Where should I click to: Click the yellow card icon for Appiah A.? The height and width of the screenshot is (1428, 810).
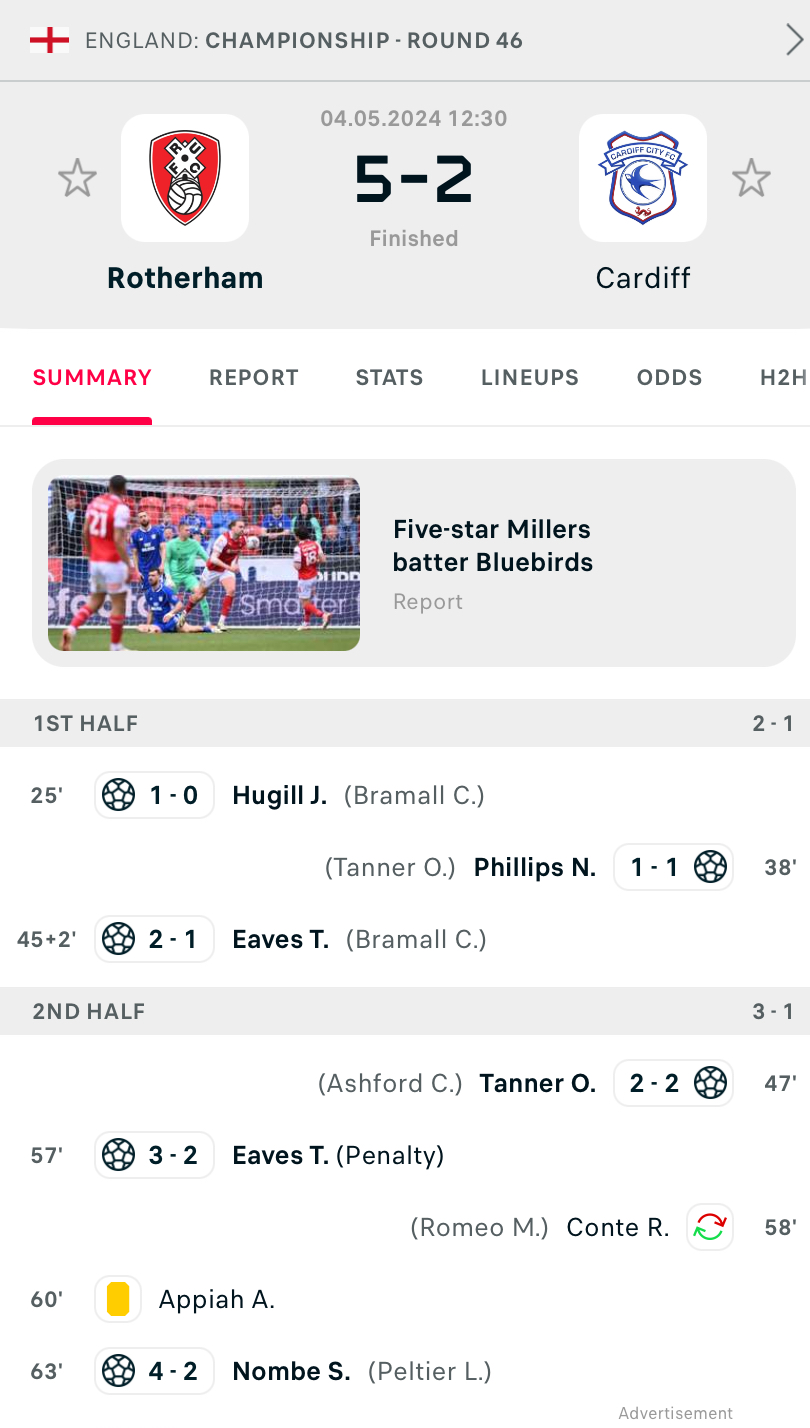[x=118, y=1299]
